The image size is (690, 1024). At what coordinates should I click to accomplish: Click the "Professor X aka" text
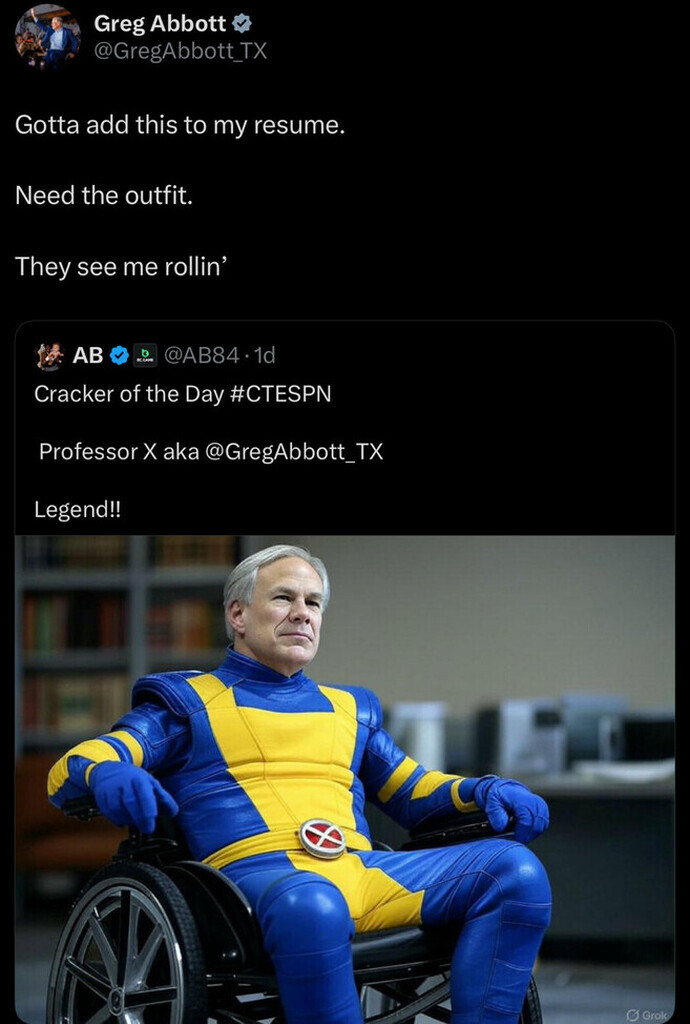point(119,452)
